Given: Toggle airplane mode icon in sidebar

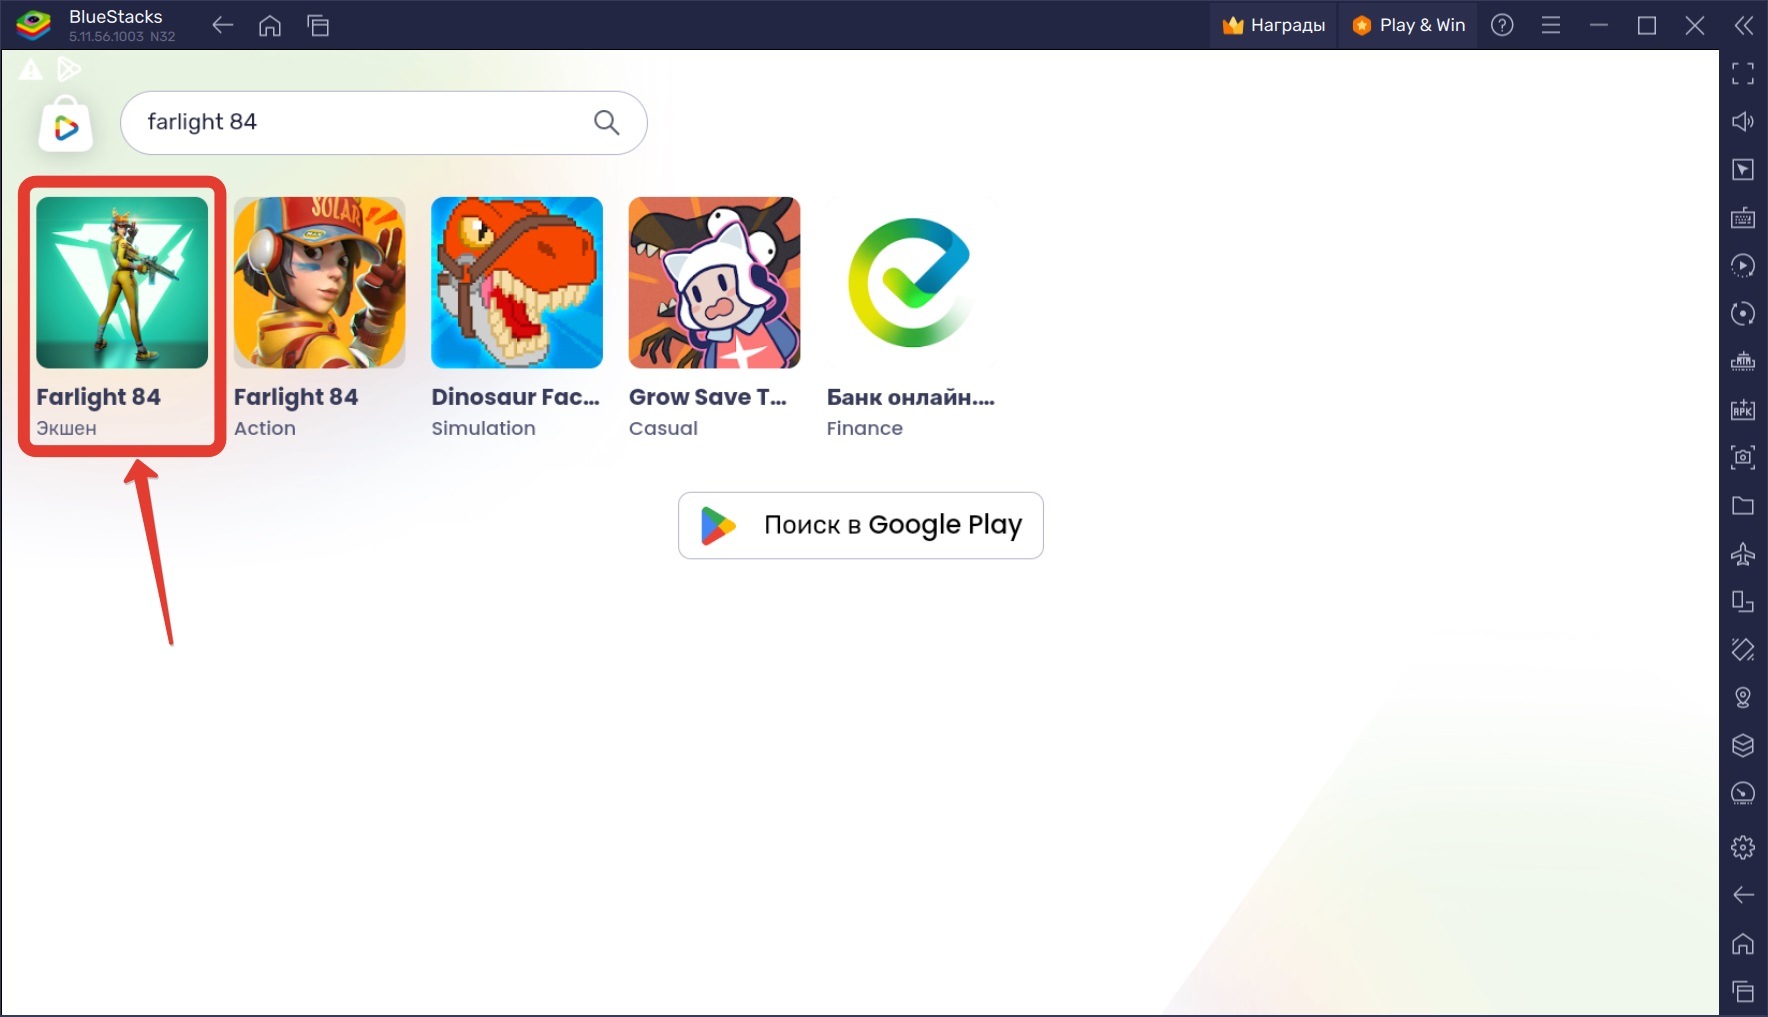Looking at the screenshot, I should pos(1743,553).
